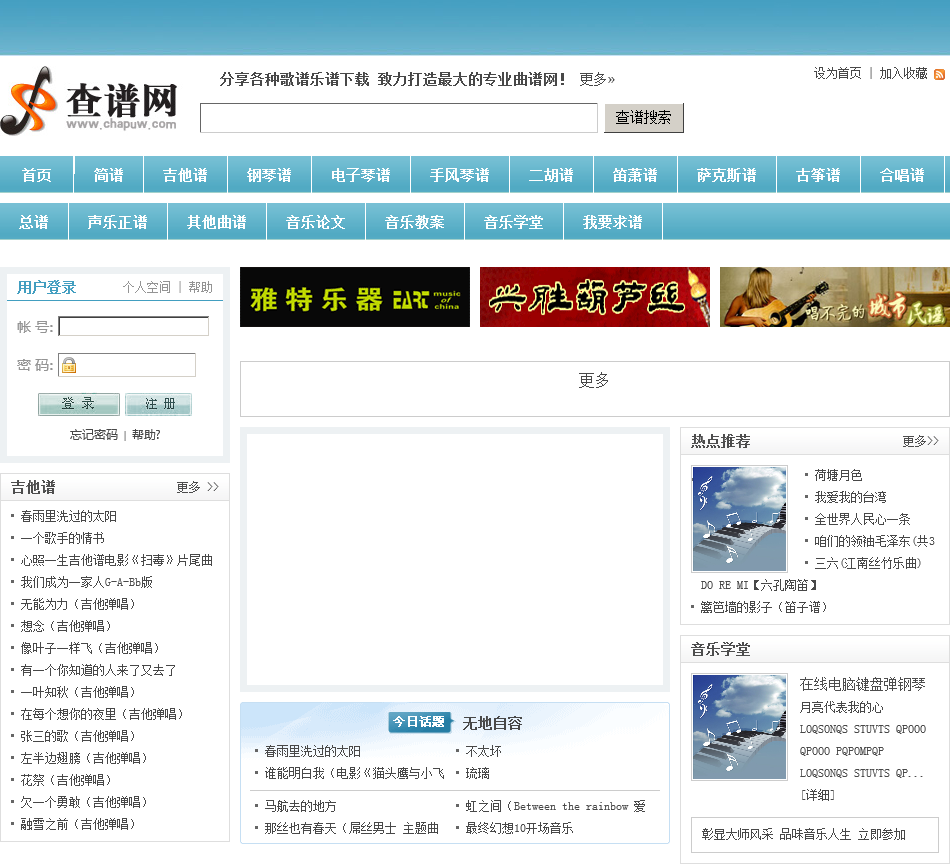This screenshot has height=864, width=950.
Task: Click the 查谱搜索 search button
Action: click(643, 118)
